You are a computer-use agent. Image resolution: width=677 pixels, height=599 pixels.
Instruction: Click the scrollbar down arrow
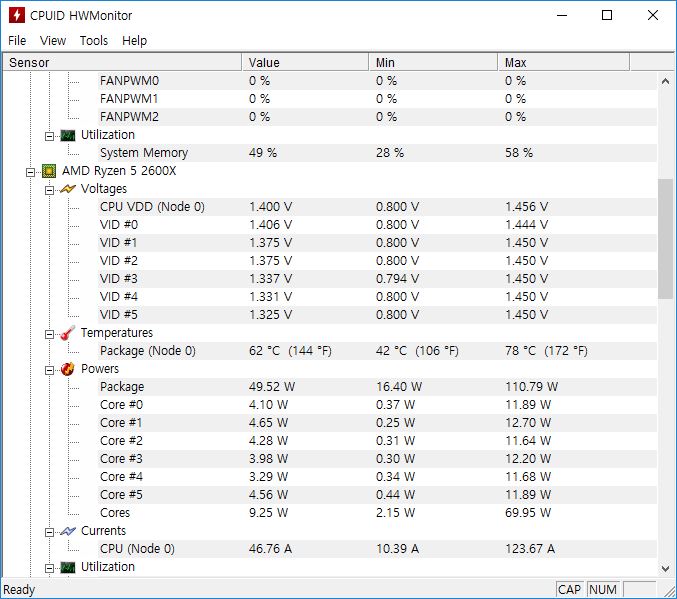(x=665, y=569)
